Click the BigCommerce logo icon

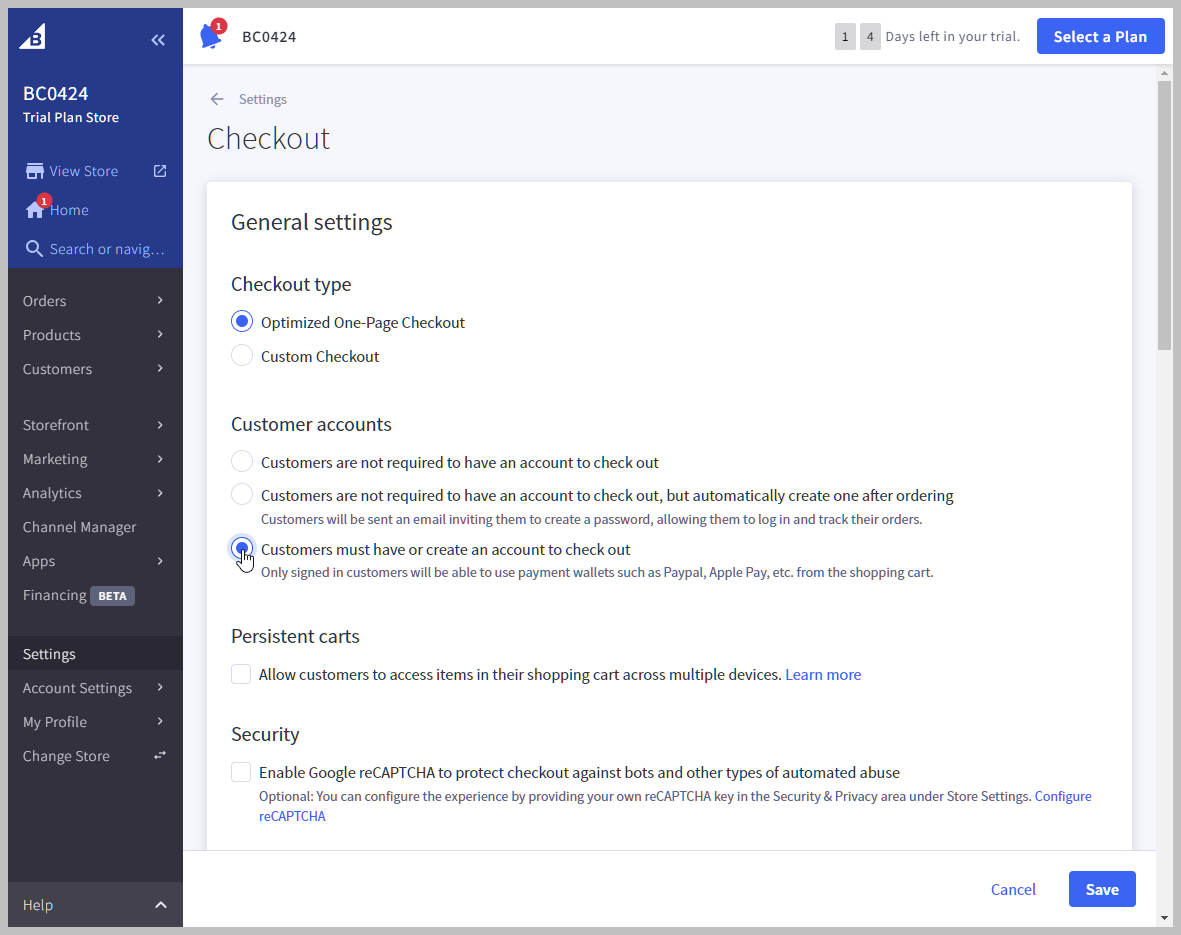click(33, 37)
